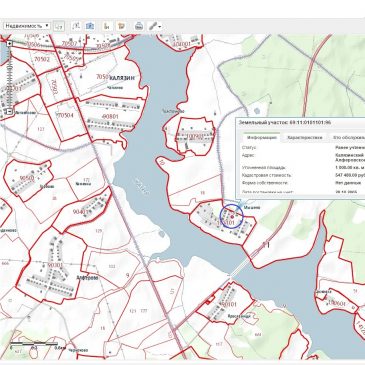Click cadastral block 70504 label
365x365 pixels.
pos(65,115)
